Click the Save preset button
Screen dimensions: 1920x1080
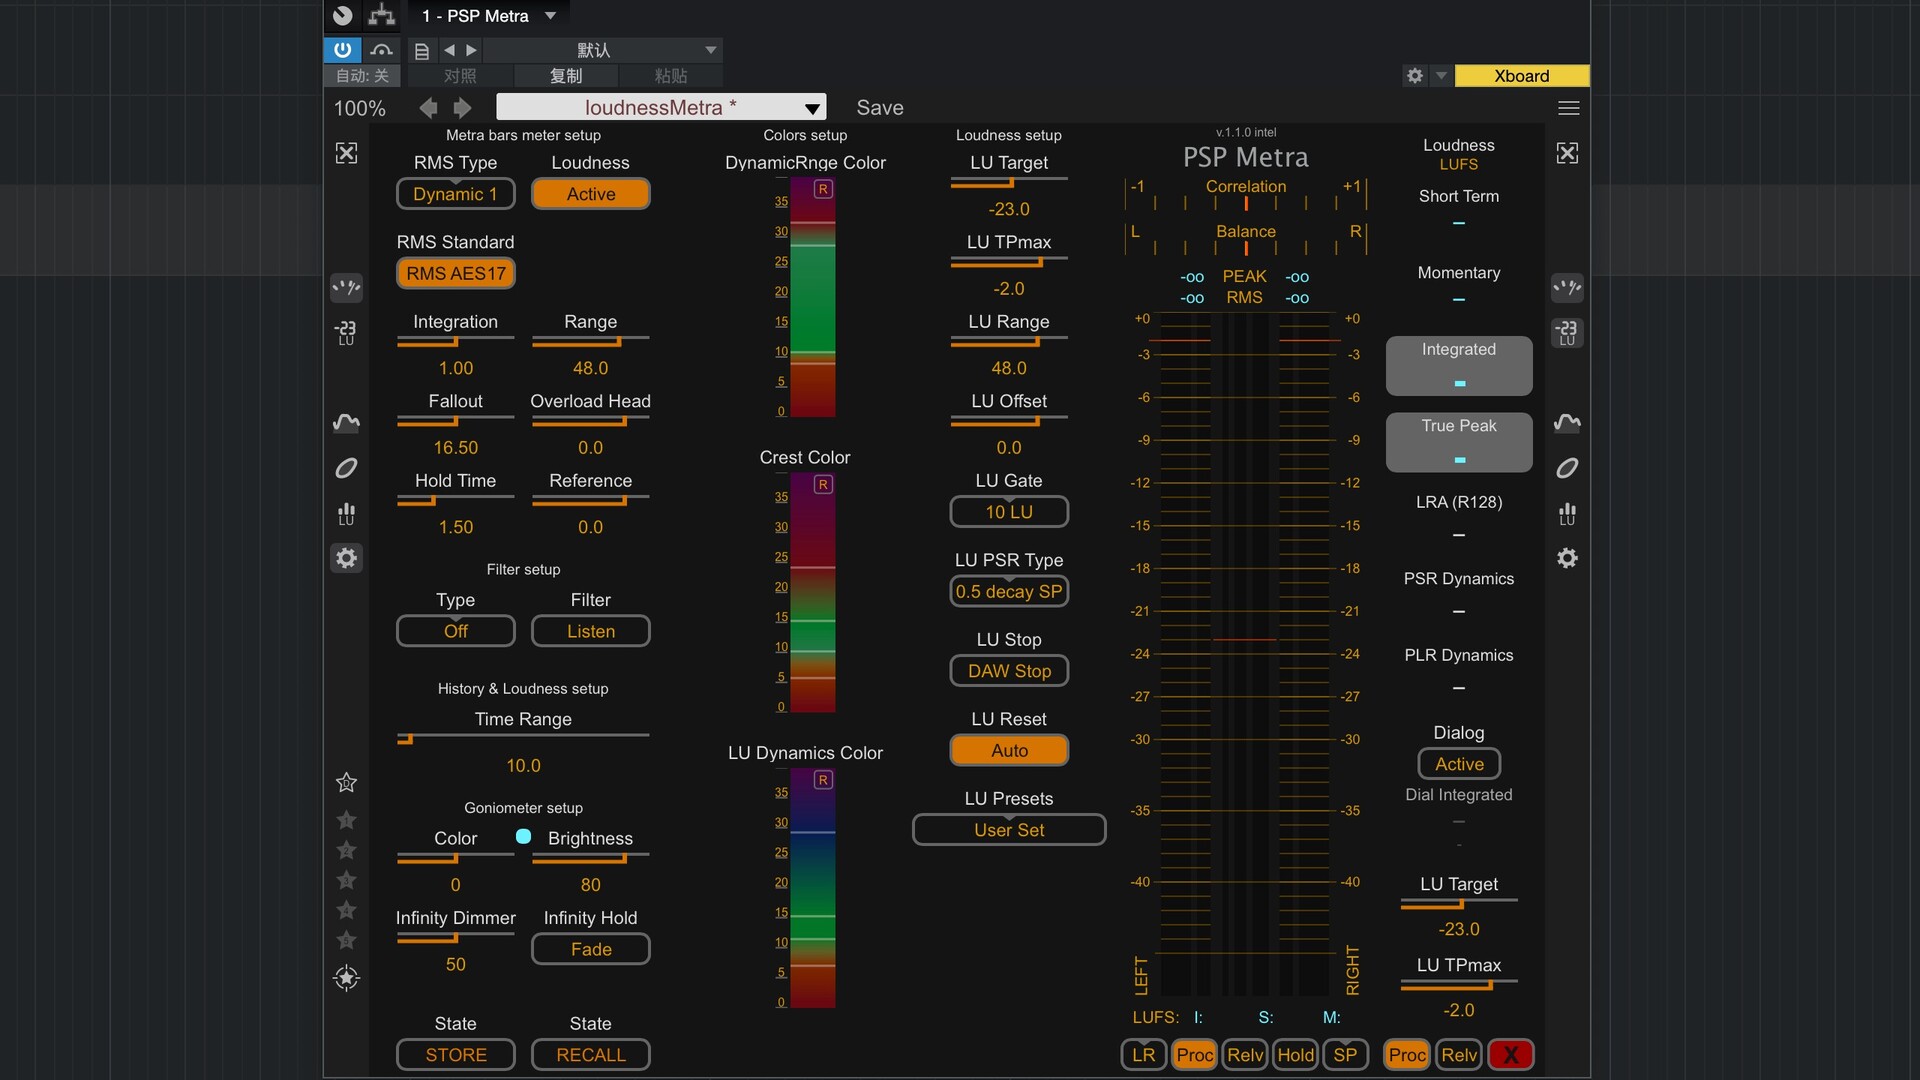pyautogui.click(x=879, y=108)
